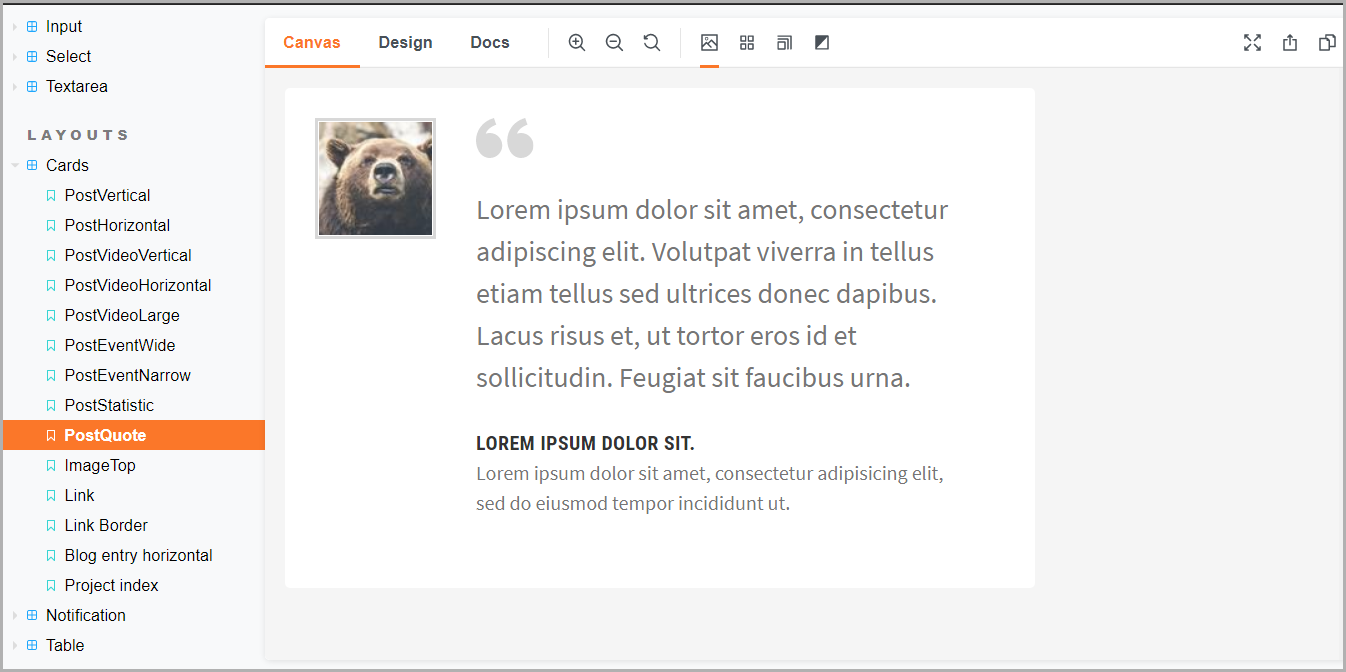Image resolution: width=1346 pixels, height=672 pixels.
Task: Enter fullscreen using the expand arrows icon
Action: 1252,43
